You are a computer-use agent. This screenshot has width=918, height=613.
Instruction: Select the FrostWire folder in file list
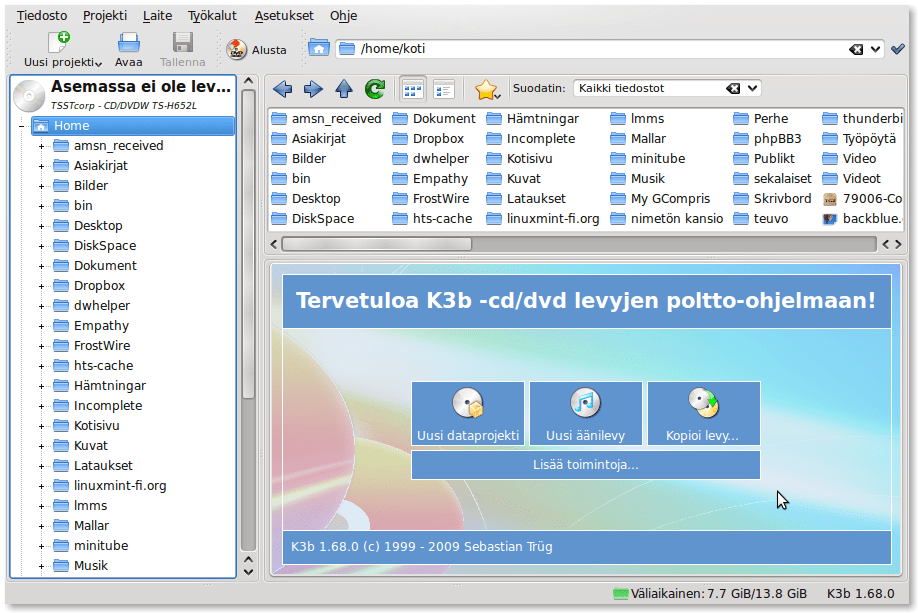click(x=431, y=198)
